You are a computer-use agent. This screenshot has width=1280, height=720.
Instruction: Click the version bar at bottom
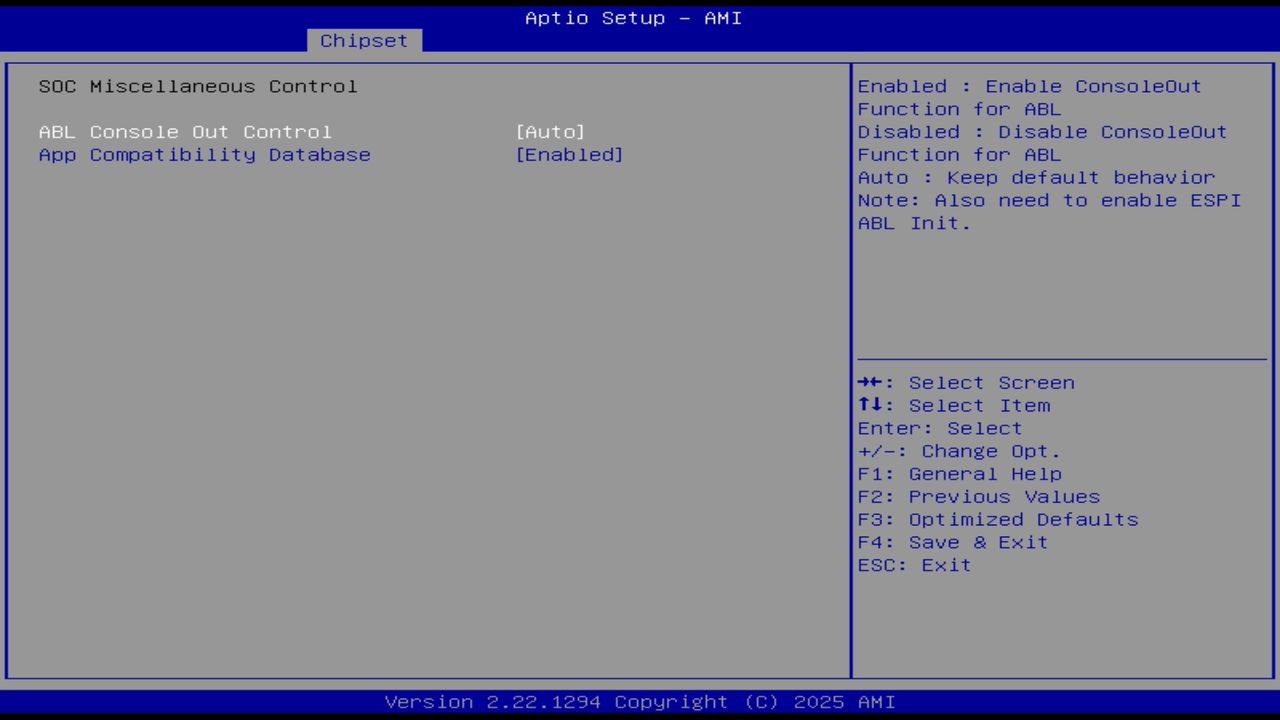[x=633, y=701]
